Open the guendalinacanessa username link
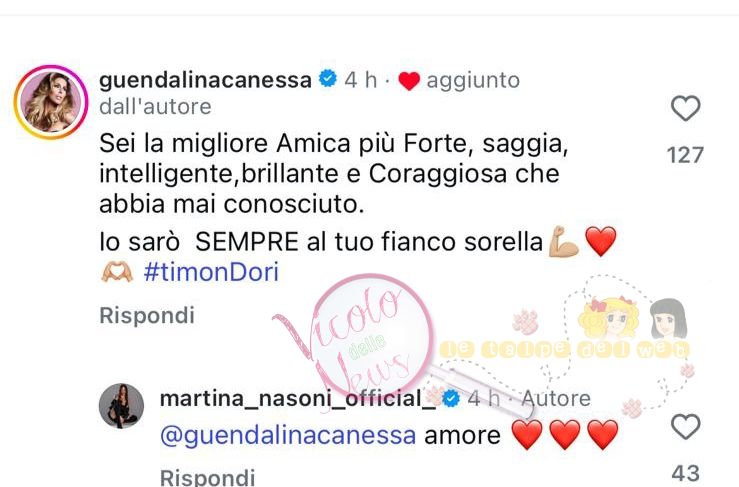This screenshot has height=487, width=739. pos(205,80)
